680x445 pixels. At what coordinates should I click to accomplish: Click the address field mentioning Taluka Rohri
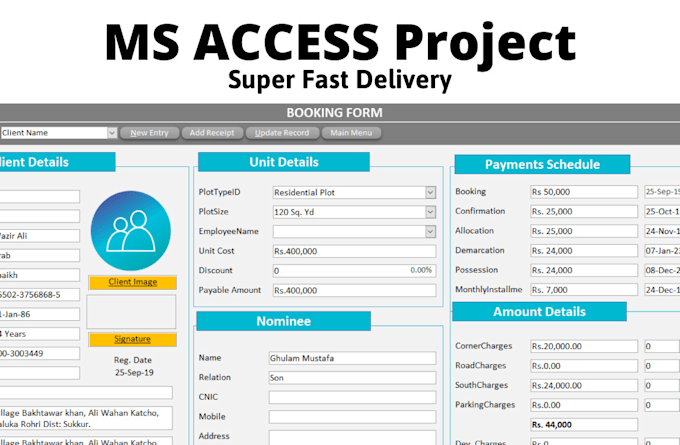tap(86, 419)
